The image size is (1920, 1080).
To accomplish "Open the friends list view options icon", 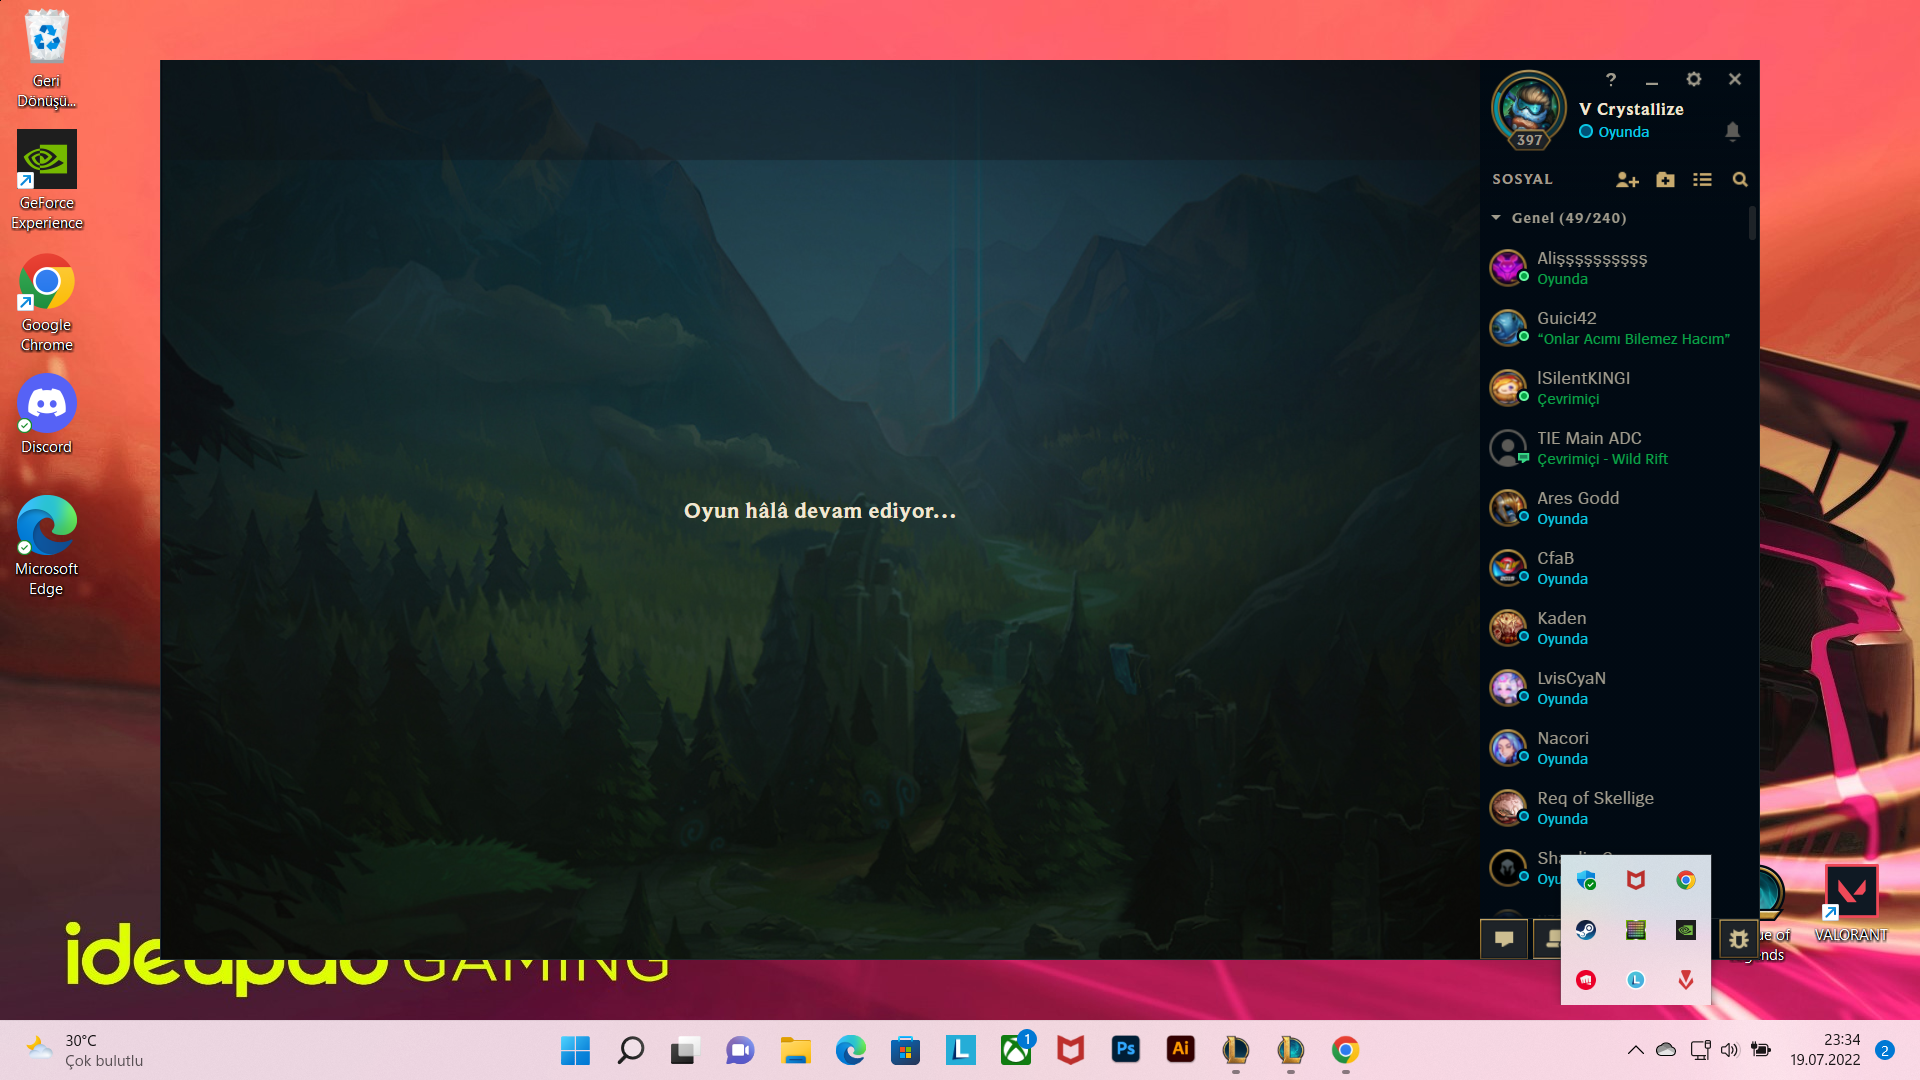I will point(1702,180).
